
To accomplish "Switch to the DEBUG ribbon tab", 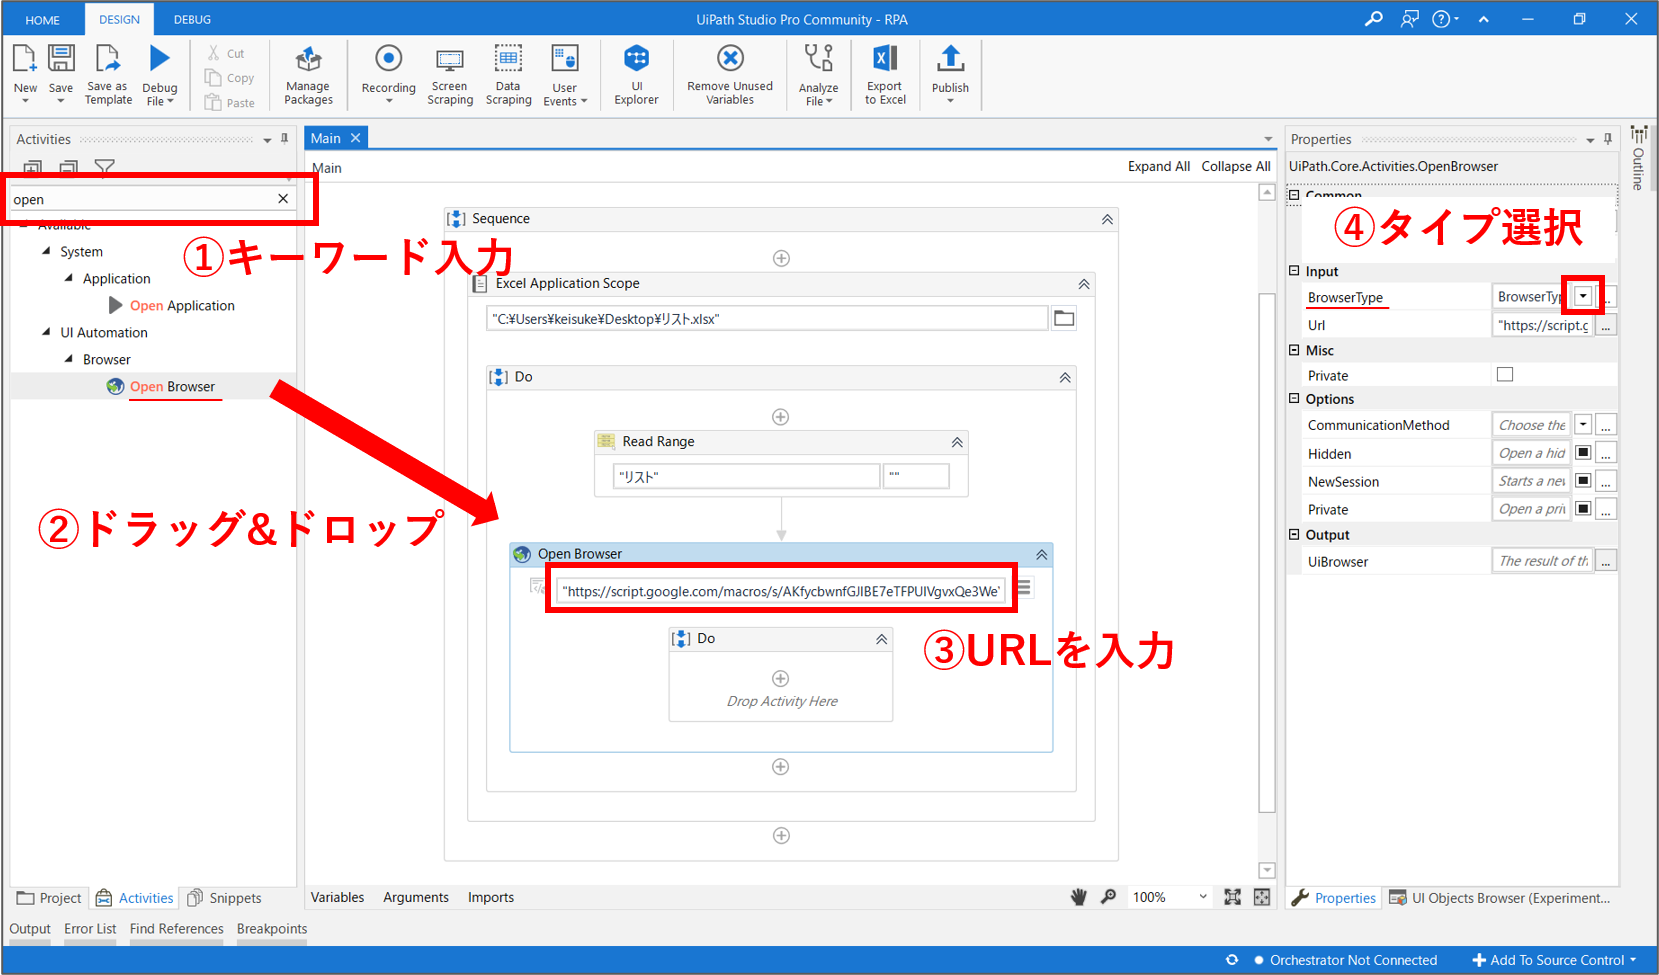I will click(192, 19).
